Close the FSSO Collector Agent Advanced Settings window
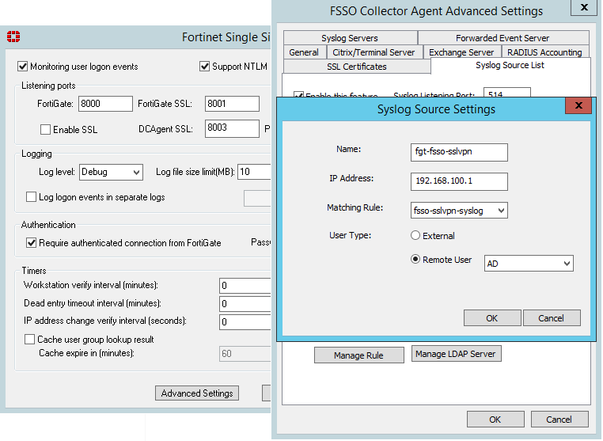603x441 pixels. coord(579,11)
